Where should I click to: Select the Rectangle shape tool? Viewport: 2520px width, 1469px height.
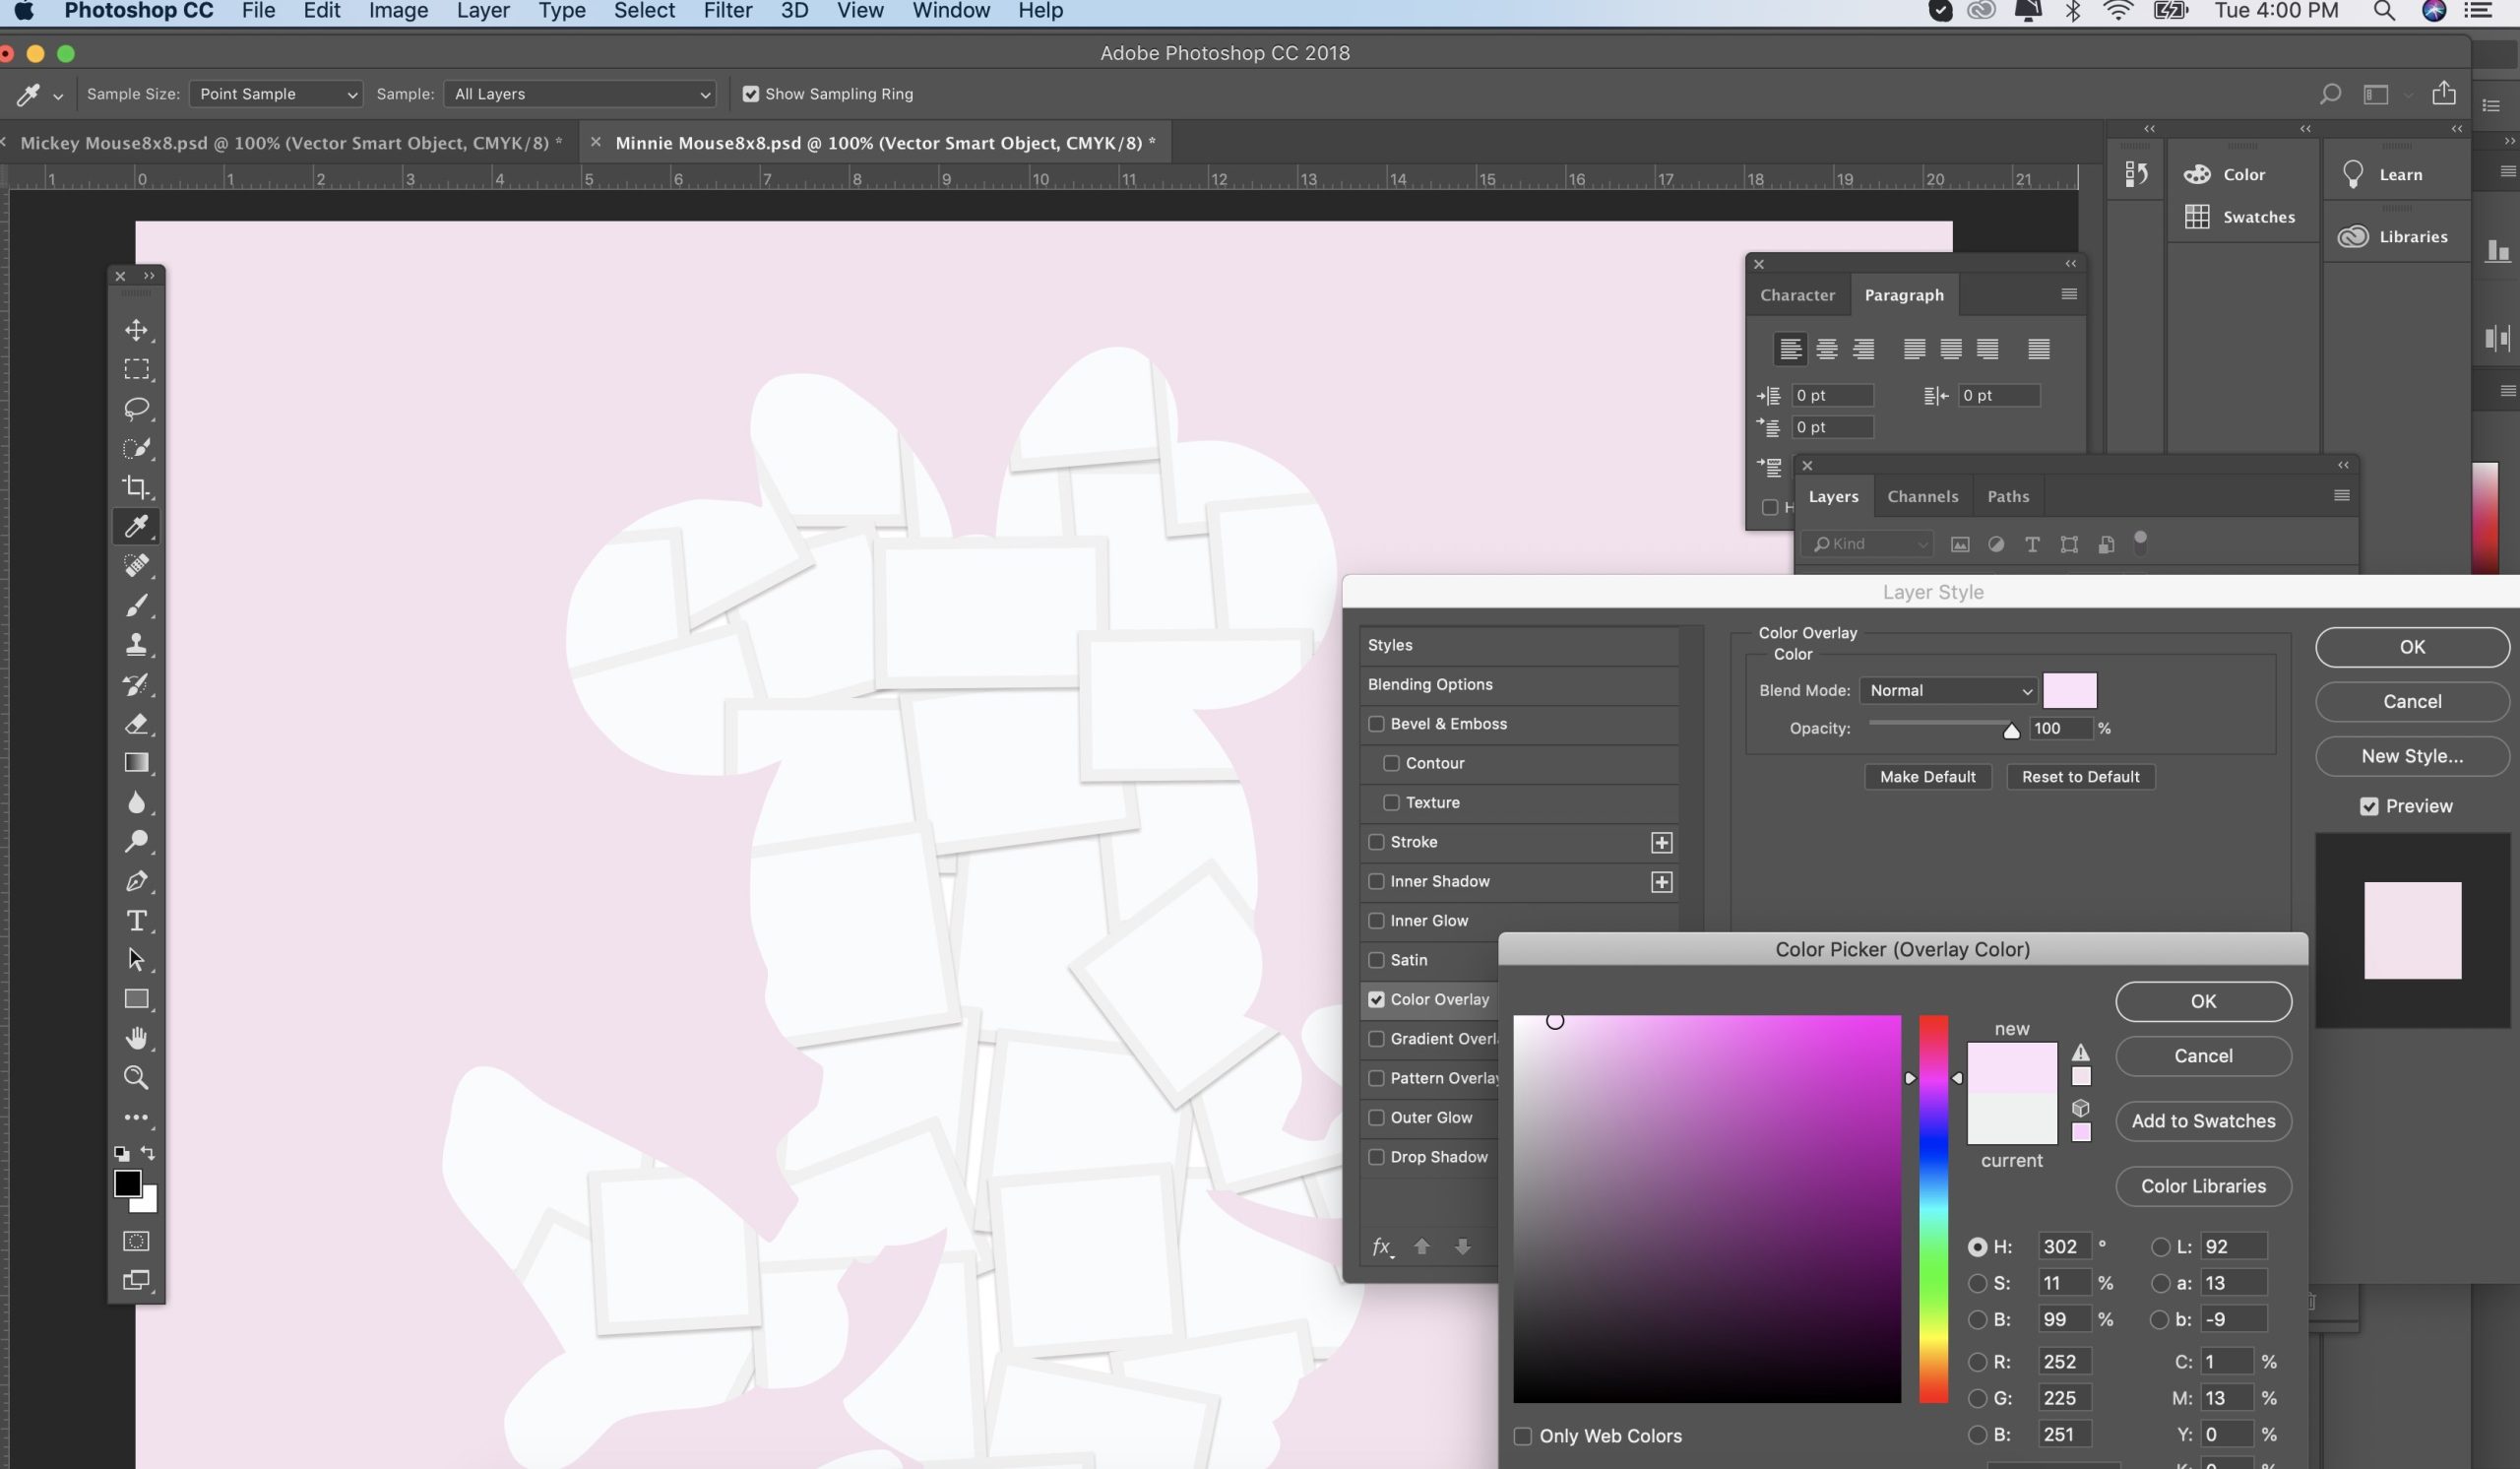(x=136, y=999)
